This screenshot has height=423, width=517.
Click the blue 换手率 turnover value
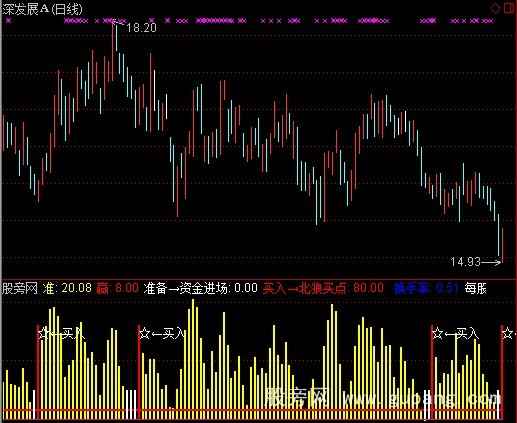[x=426, y=288]
